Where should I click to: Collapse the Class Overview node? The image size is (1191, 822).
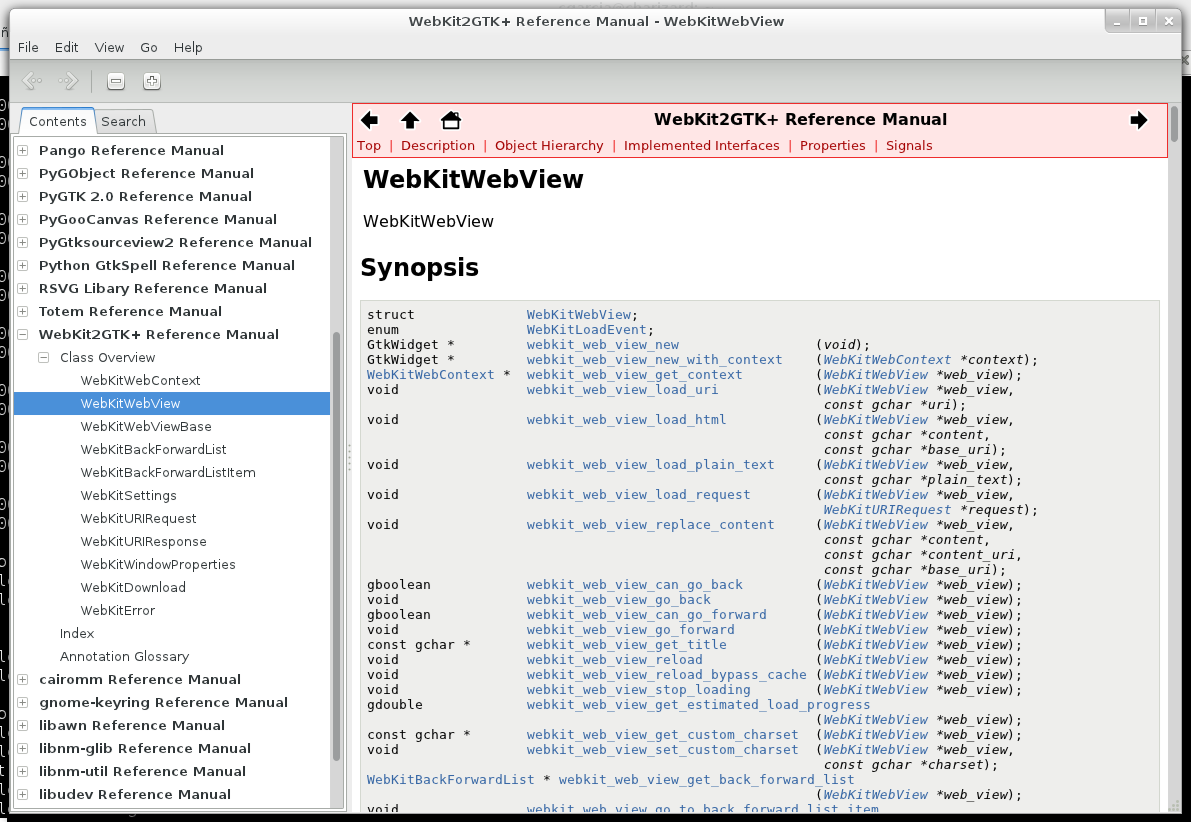coord(44,357)
